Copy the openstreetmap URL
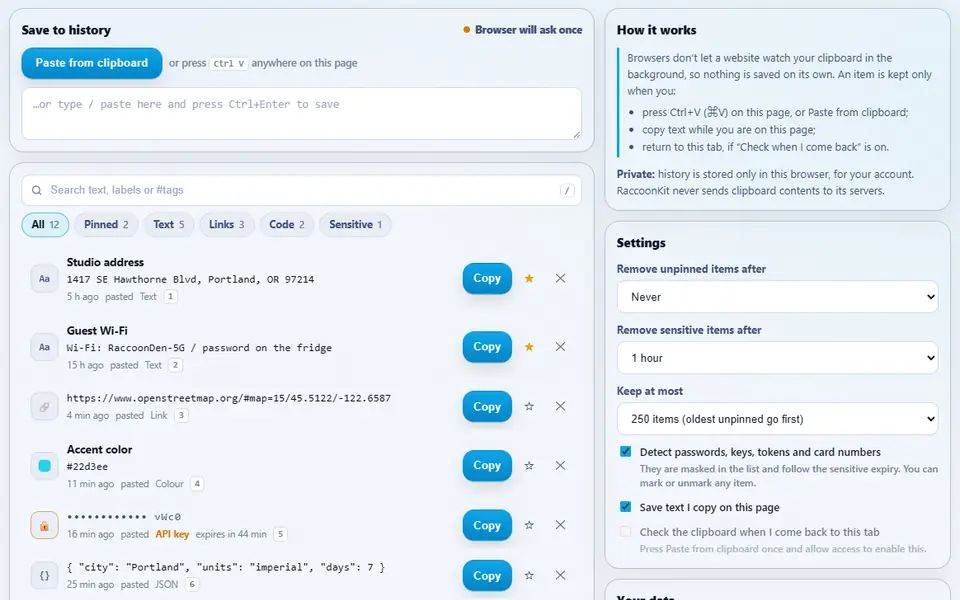This screenshot has width=960, height=600. [x=487, y=407]
